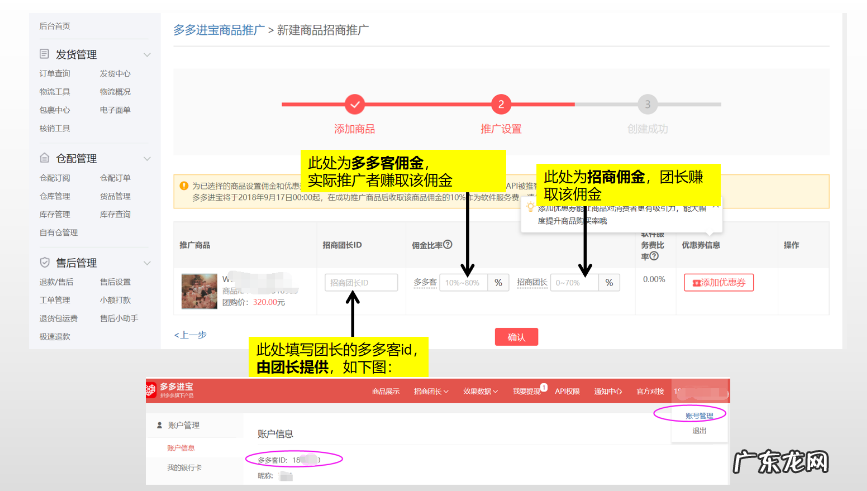
Task: Open API权限 in top navigation
Action: (x=567, y=391)
